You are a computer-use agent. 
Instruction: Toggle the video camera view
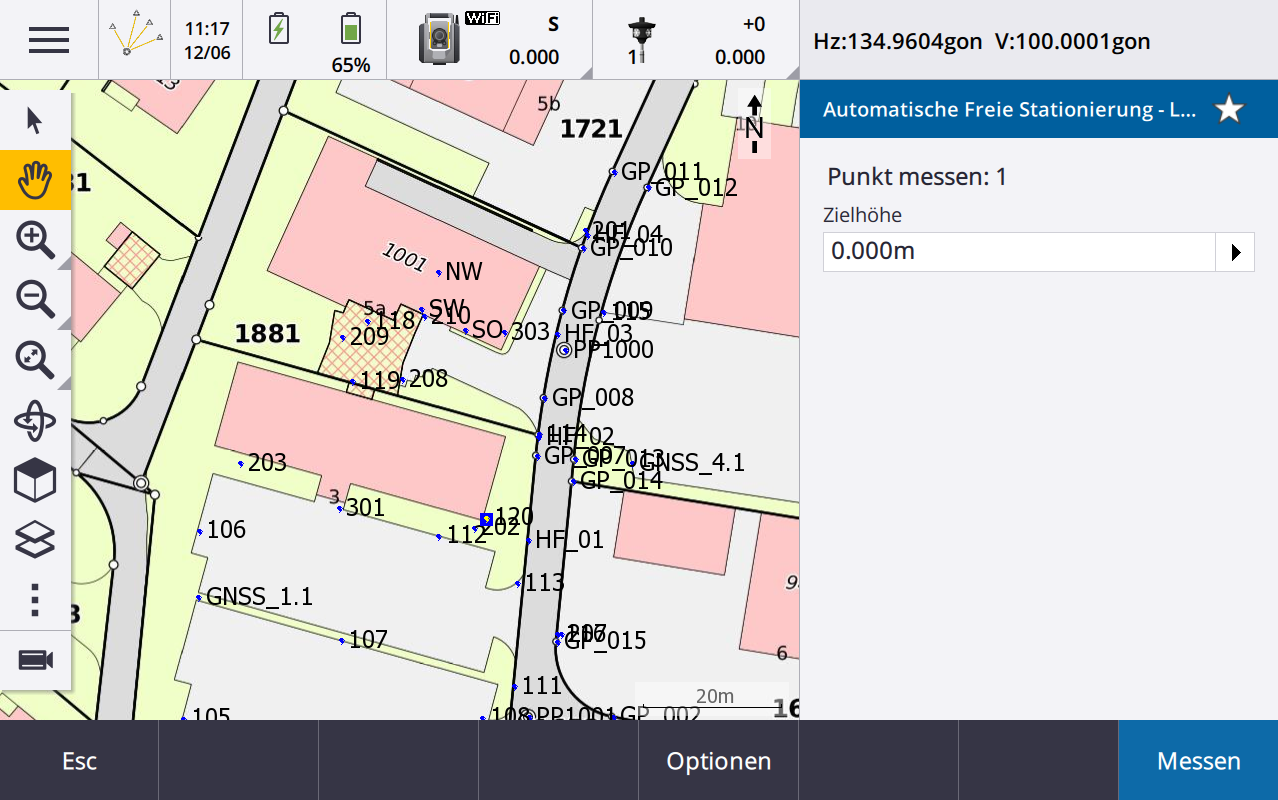[35, 660]
